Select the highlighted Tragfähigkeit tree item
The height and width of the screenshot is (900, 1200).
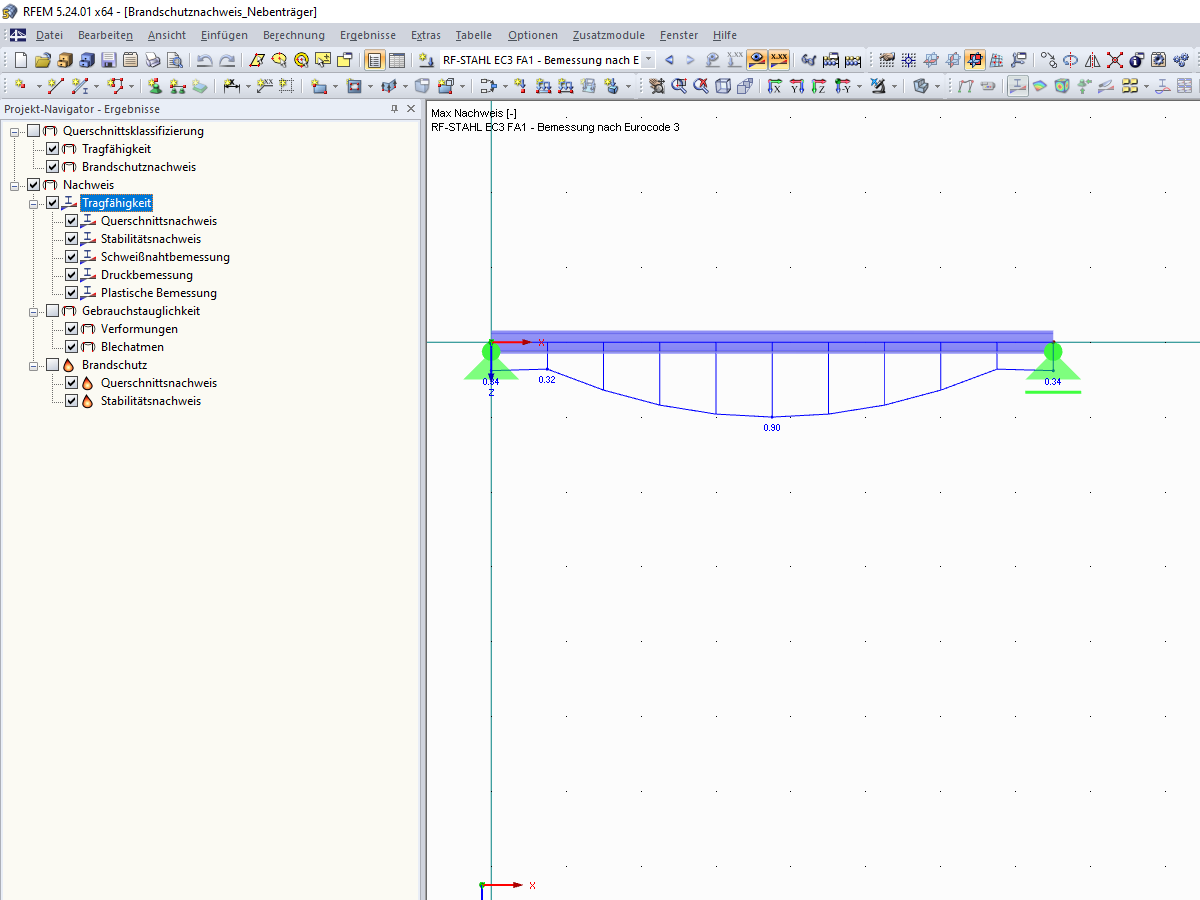click(x=117, y=203)
